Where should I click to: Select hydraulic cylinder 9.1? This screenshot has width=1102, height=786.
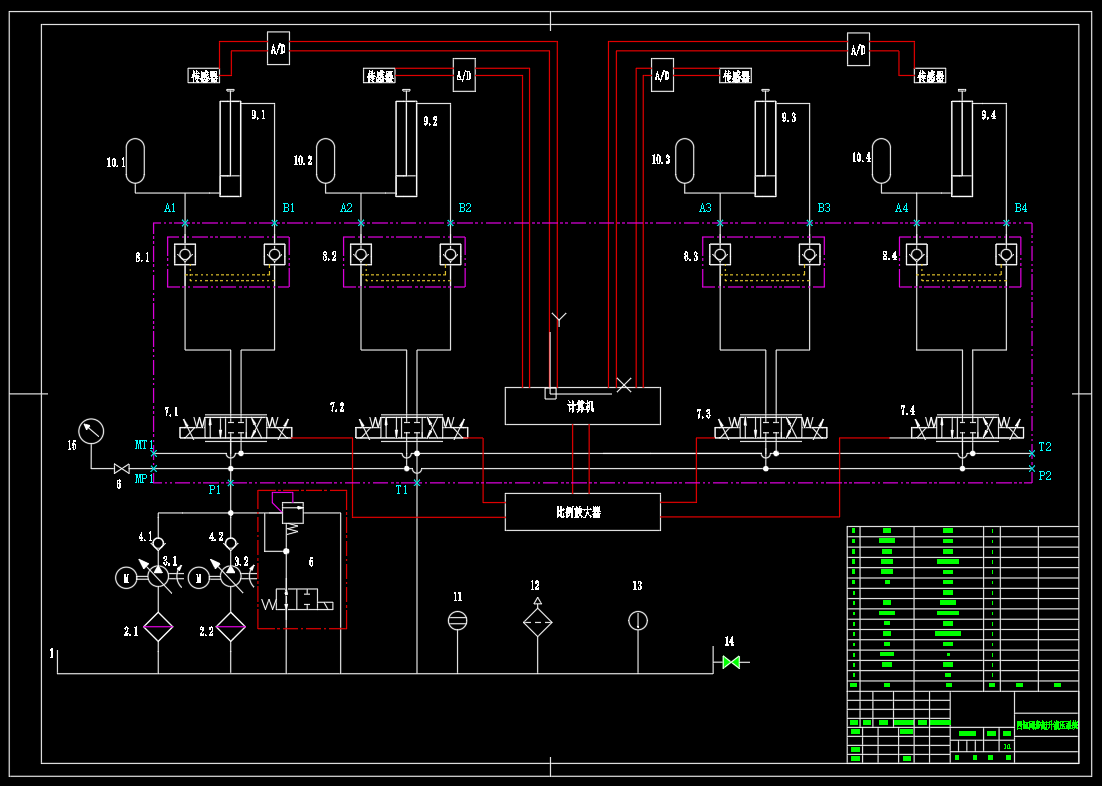click(231, 143)
